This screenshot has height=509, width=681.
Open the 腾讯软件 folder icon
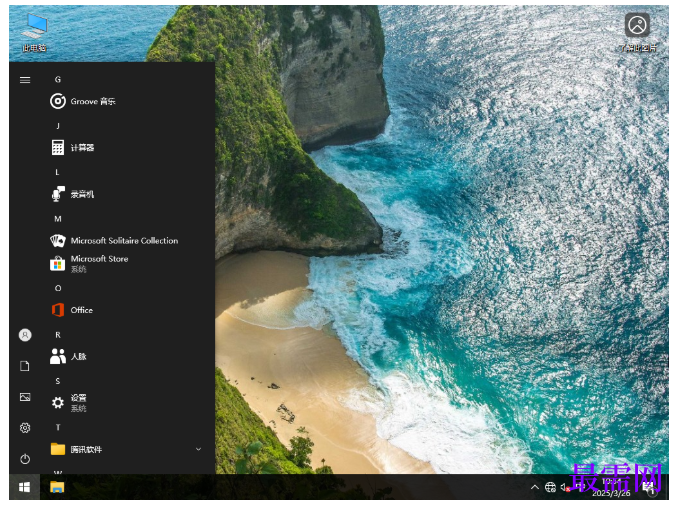(58, 449)
